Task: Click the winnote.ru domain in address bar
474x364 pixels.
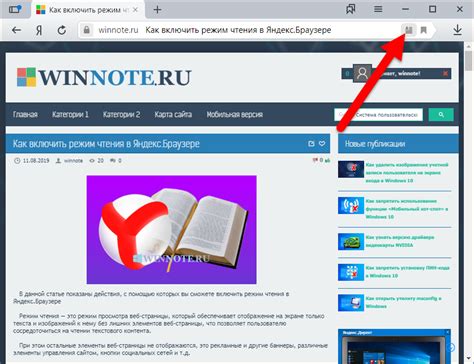Action: coord(118,30)
